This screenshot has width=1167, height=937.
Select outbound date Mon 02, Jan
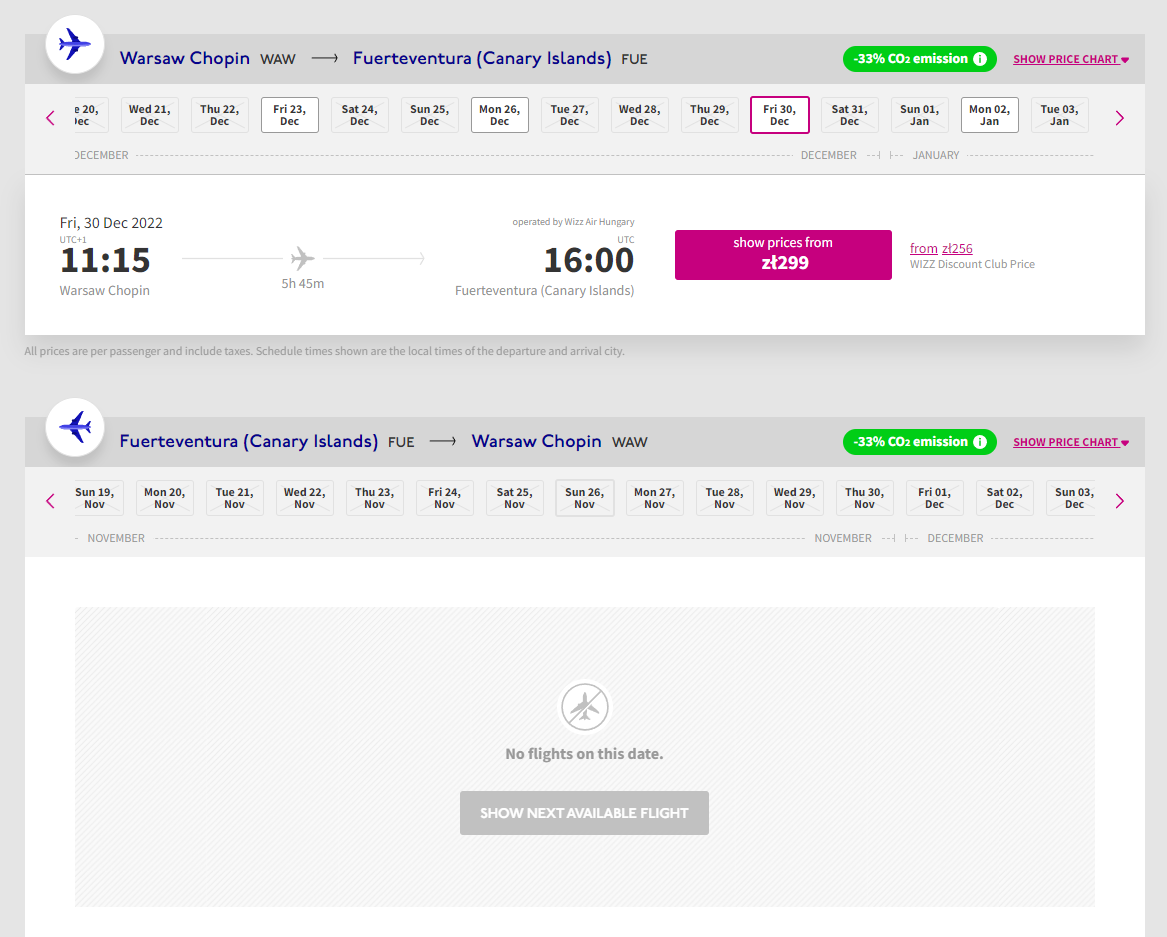coord(989,115)
